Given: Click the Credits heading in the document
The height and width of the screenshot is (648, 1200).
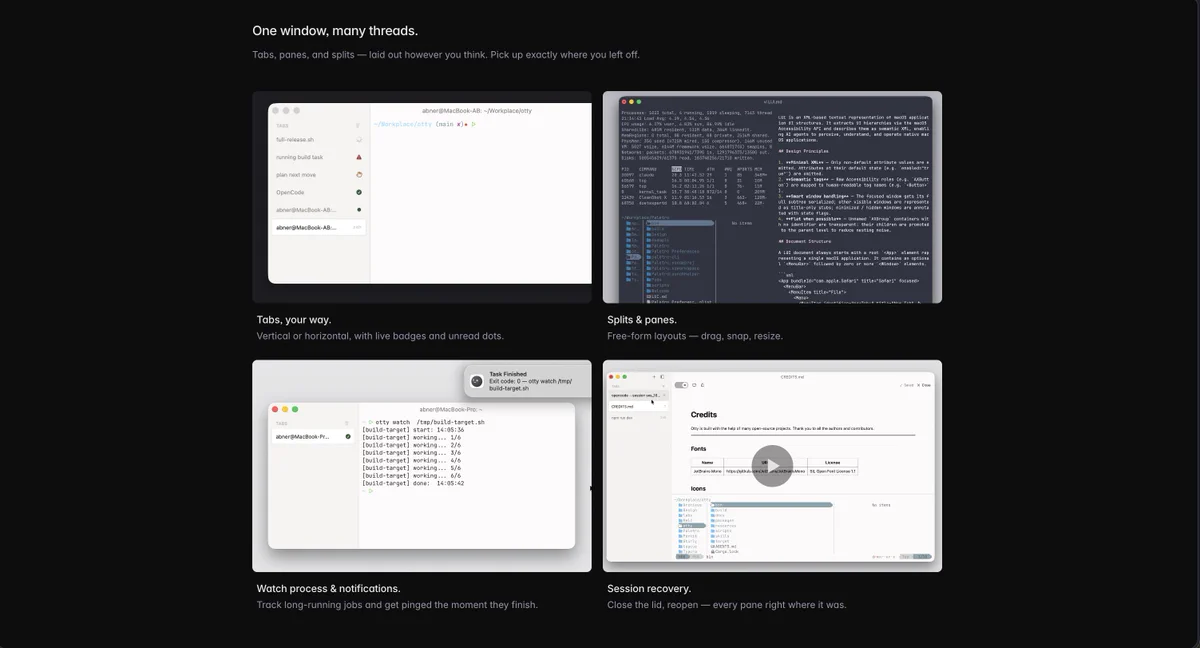Looking at the screenshot, I should tap(704, 414).
